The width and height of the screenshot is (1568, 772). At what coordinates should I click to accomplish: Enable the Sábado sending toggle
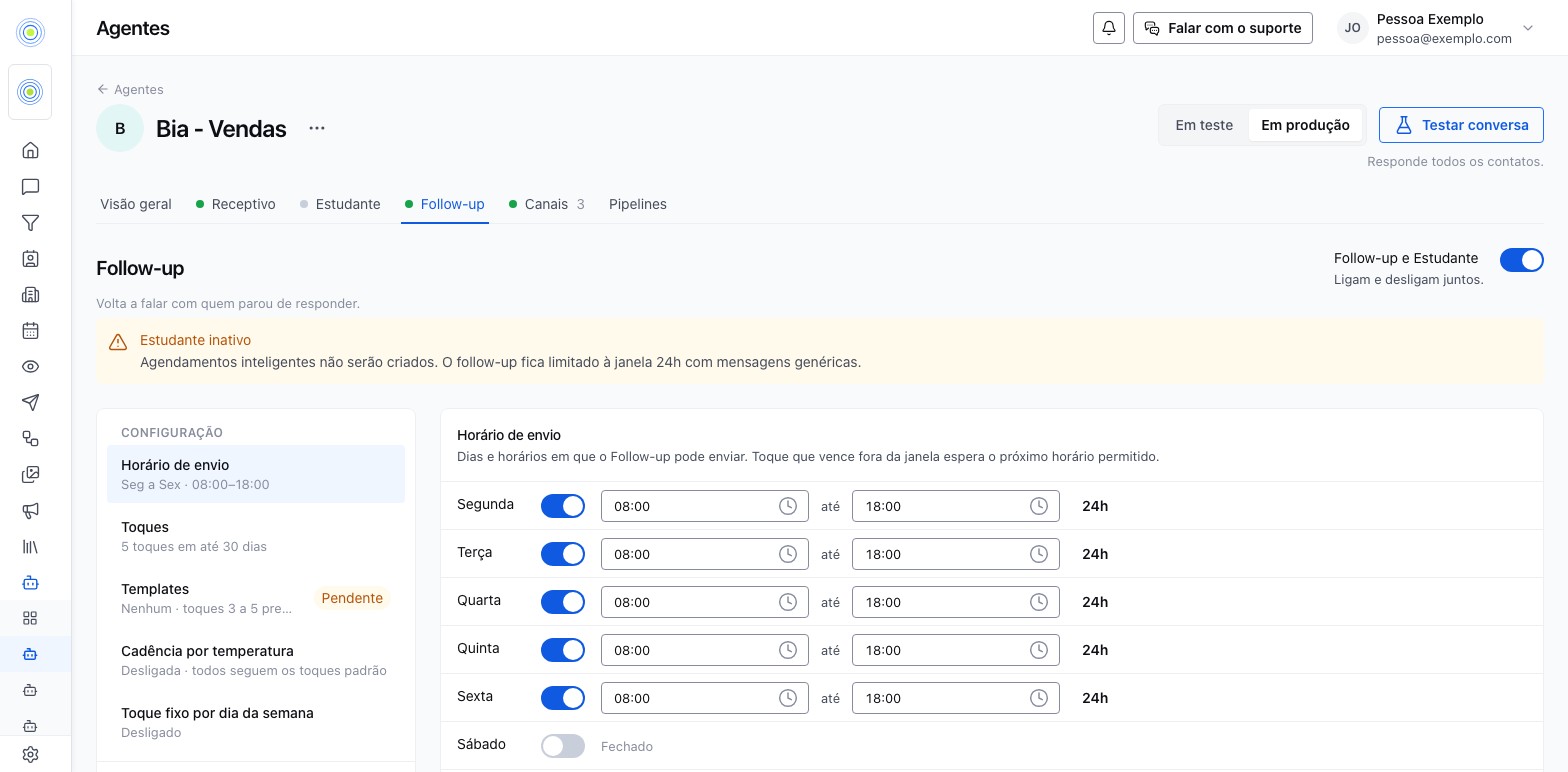point(563,746)
